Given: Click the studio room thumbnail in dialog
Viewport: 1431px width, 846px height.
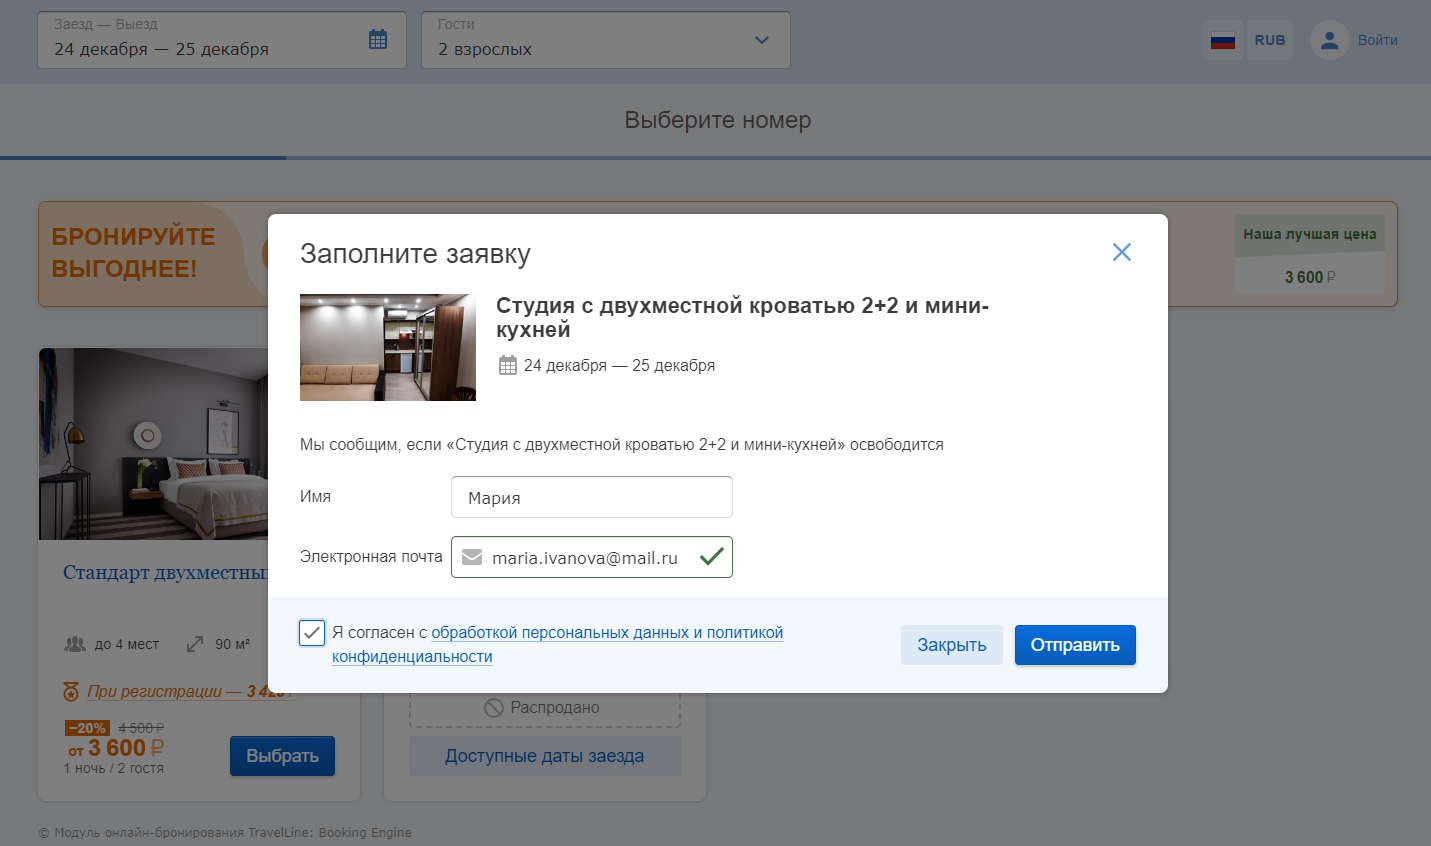Looking at the screenshot, I should (x=388, y=347).
